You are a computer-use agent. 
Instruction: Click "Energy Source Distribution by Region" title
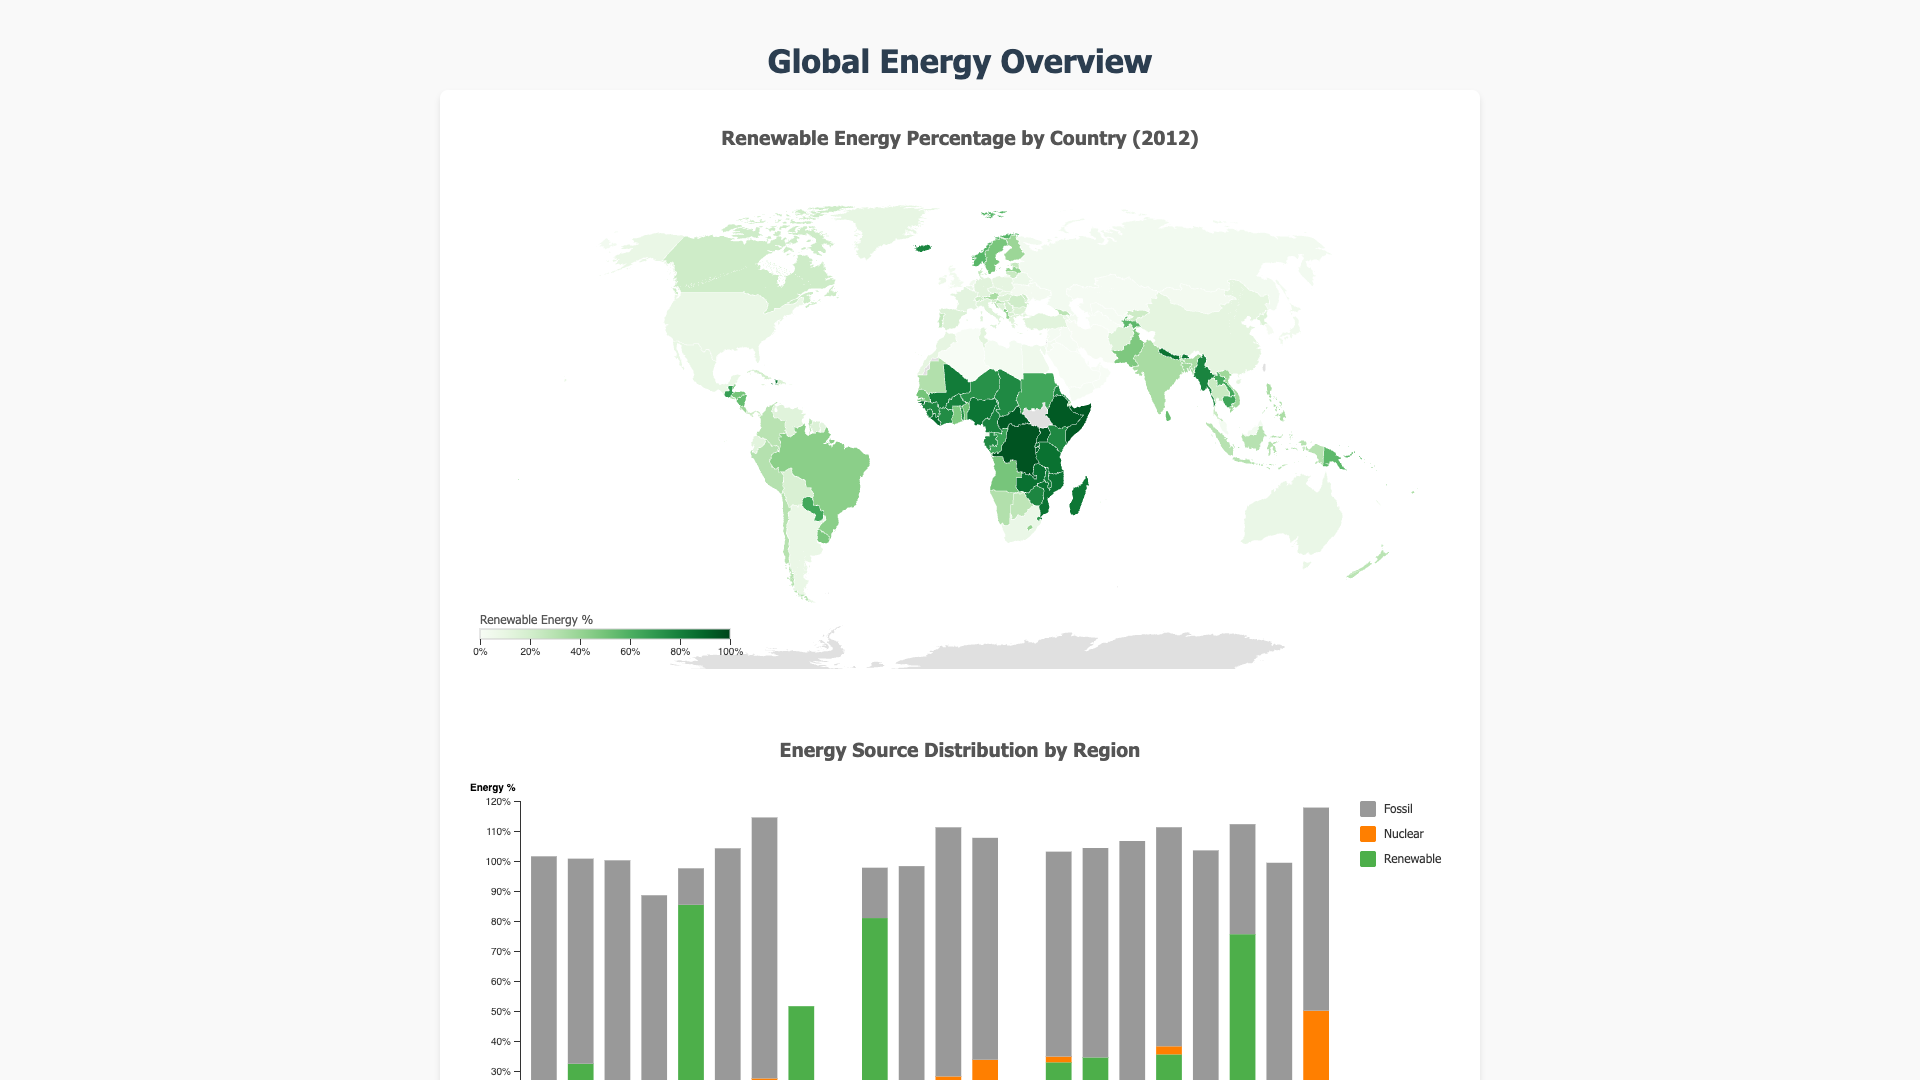point(959,750)
